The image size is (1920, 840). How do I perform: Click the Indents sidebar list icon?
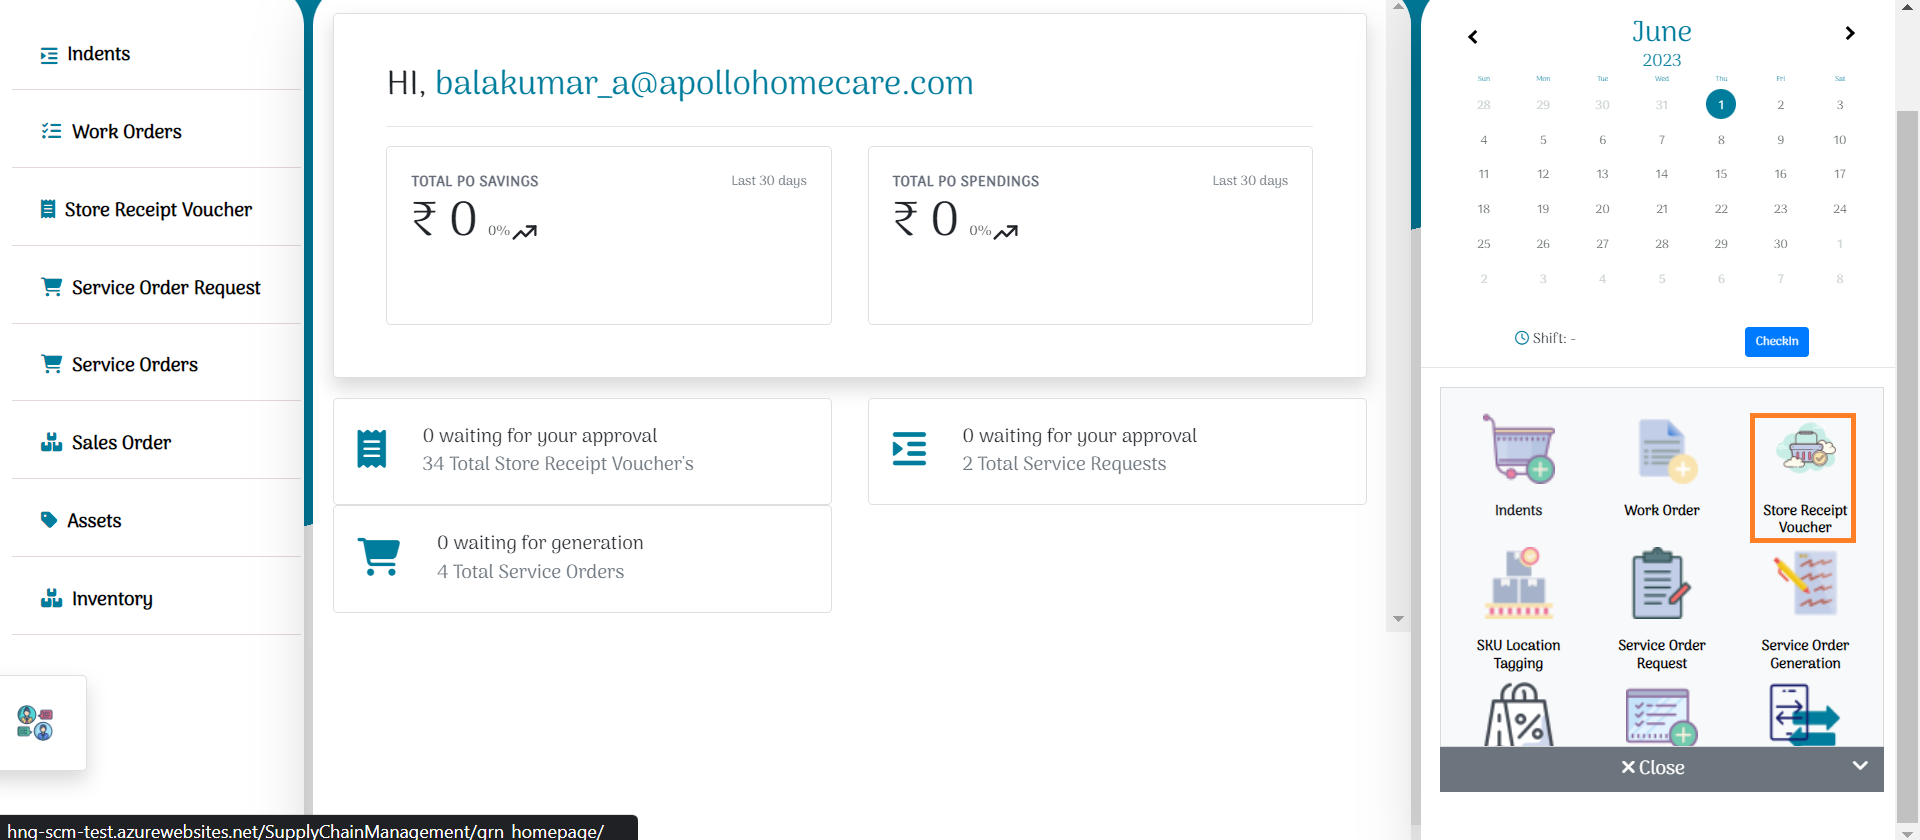click(x=49, y=55)
